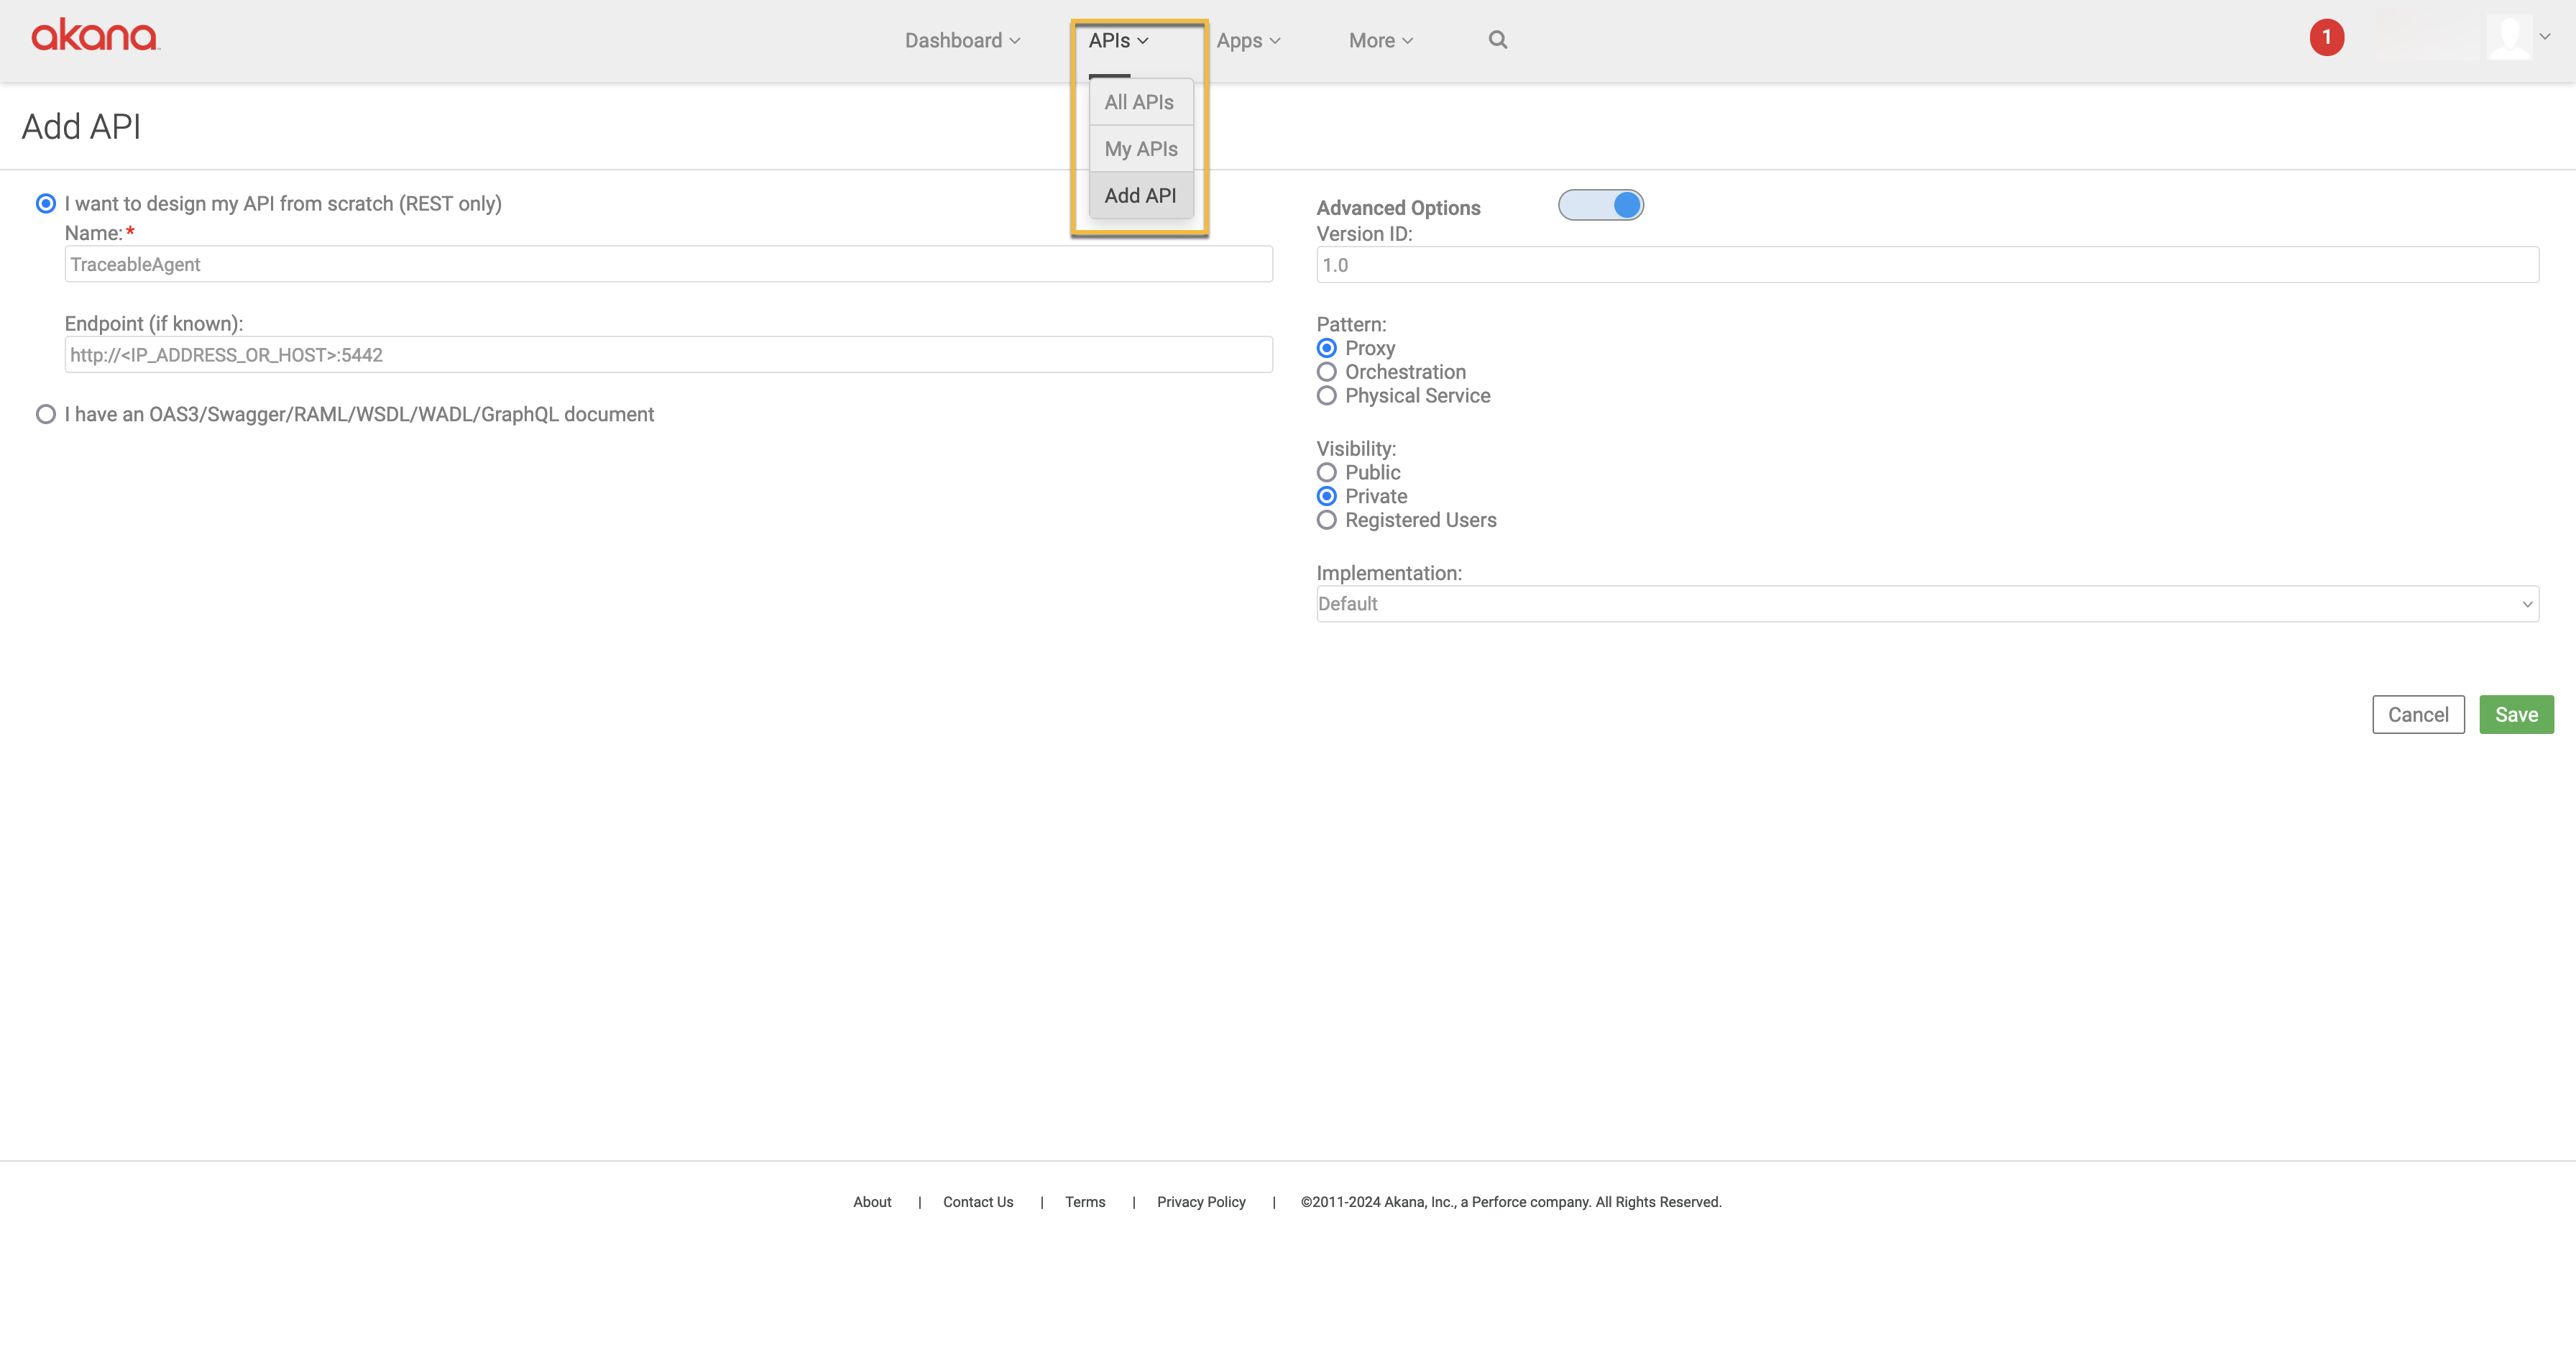Click the Akana logo
Image resolution: width=2576 pixels, height=1363 pixels.
(x=95, y=35)
